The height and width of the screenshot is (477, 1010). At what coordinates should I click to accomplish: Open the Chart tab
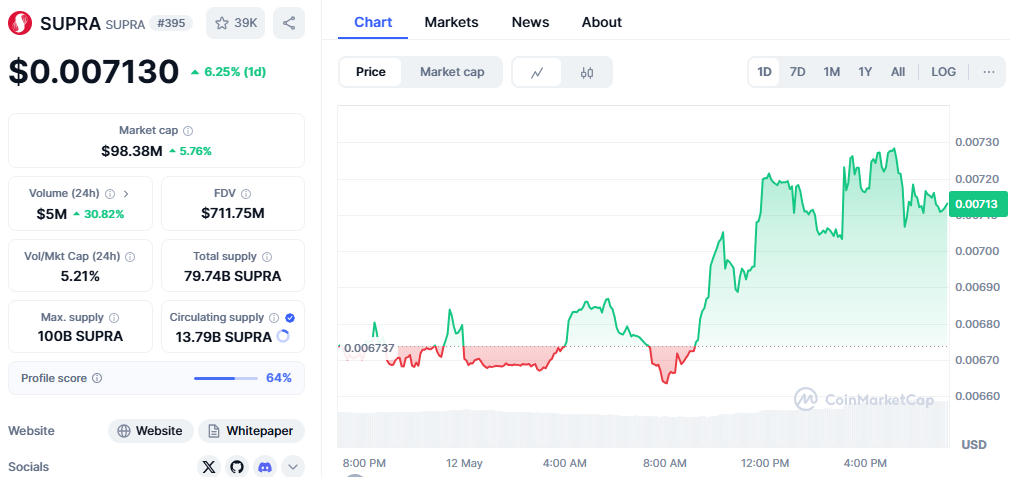[373, 23]
